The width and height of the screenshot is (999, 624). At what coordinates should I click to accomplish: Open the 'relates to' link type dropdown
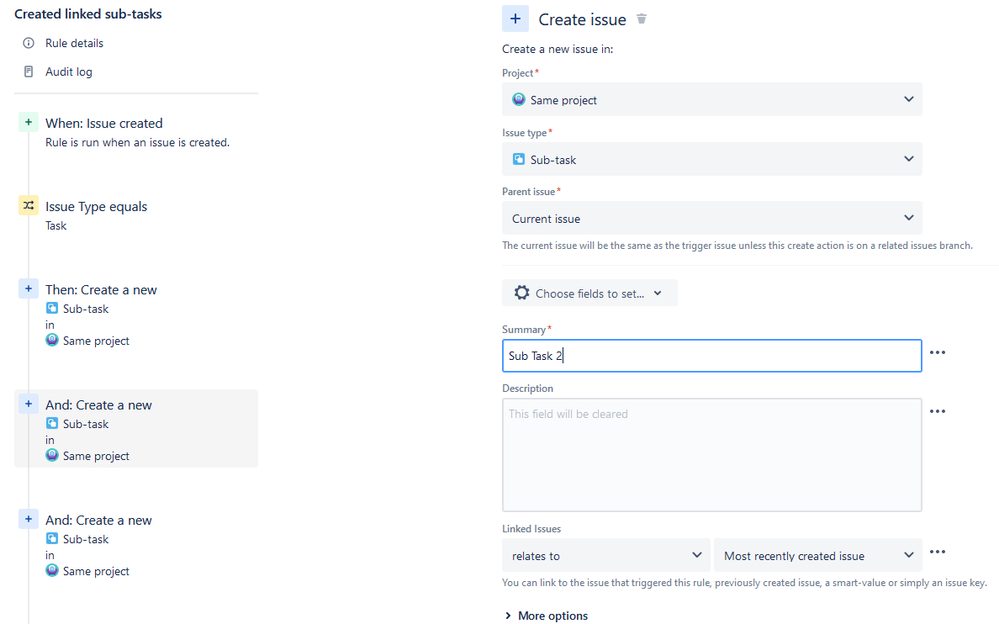[605, 556]
